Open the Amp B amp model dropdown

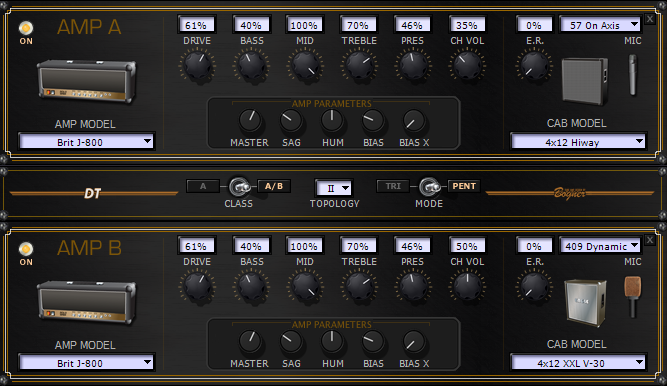tap(86, 363)
